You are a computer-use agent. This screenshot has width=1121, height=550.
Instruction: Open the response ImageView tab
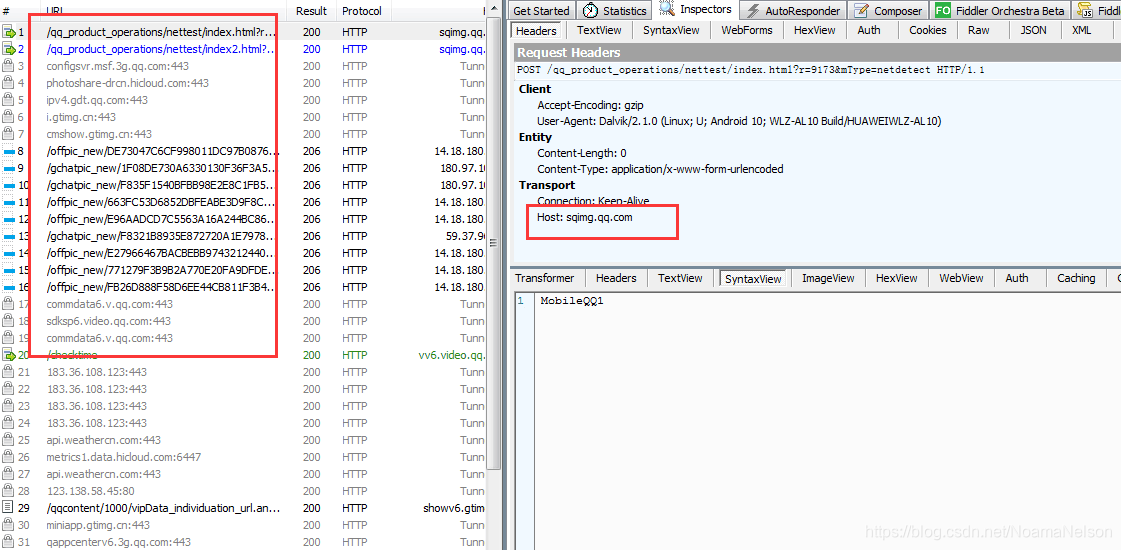[x=828, y=278]
